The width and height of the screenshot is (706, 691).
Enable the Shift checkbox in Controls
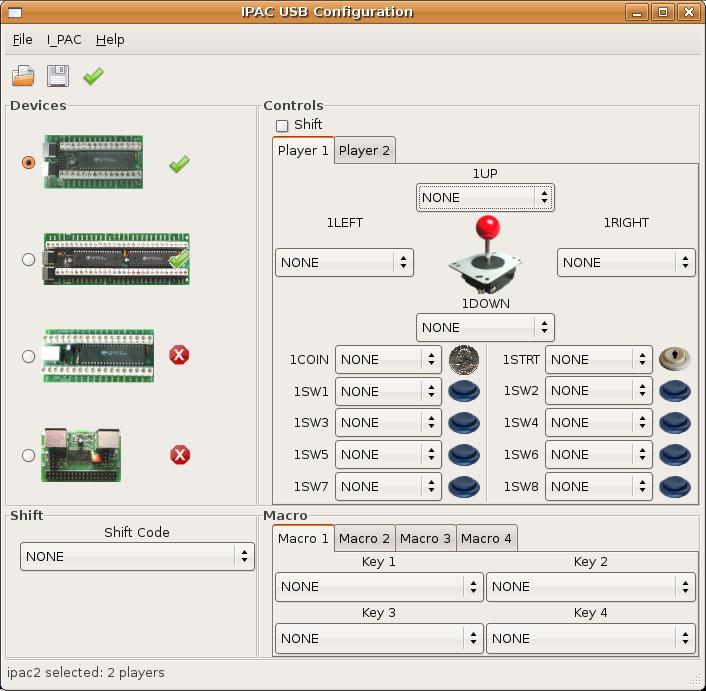point(282,125)
